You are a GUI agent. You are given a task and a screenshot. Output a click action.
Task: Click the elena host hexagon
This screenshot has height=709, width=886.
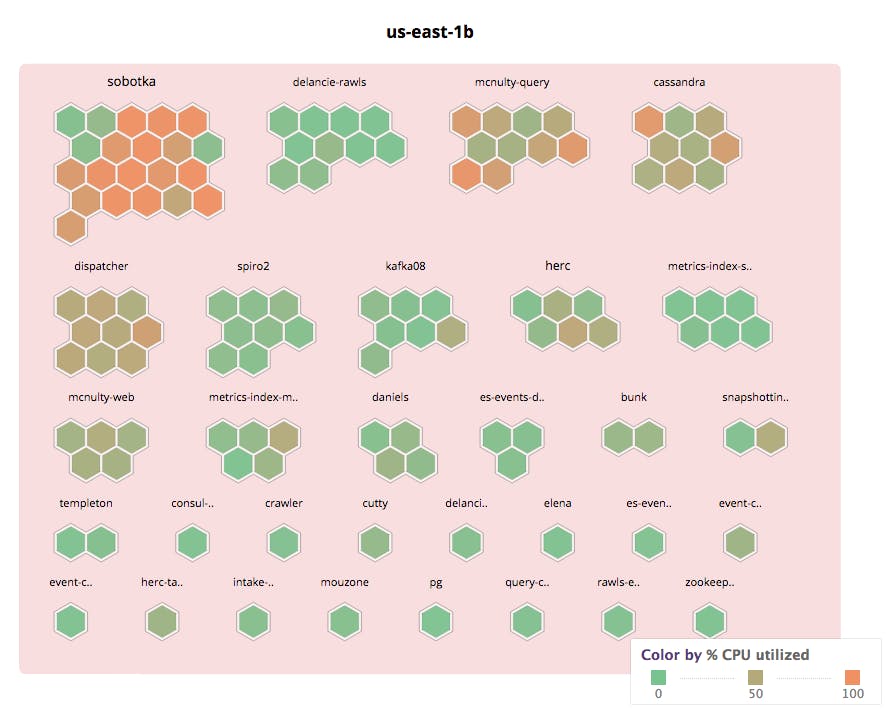(x=558, y=543)
